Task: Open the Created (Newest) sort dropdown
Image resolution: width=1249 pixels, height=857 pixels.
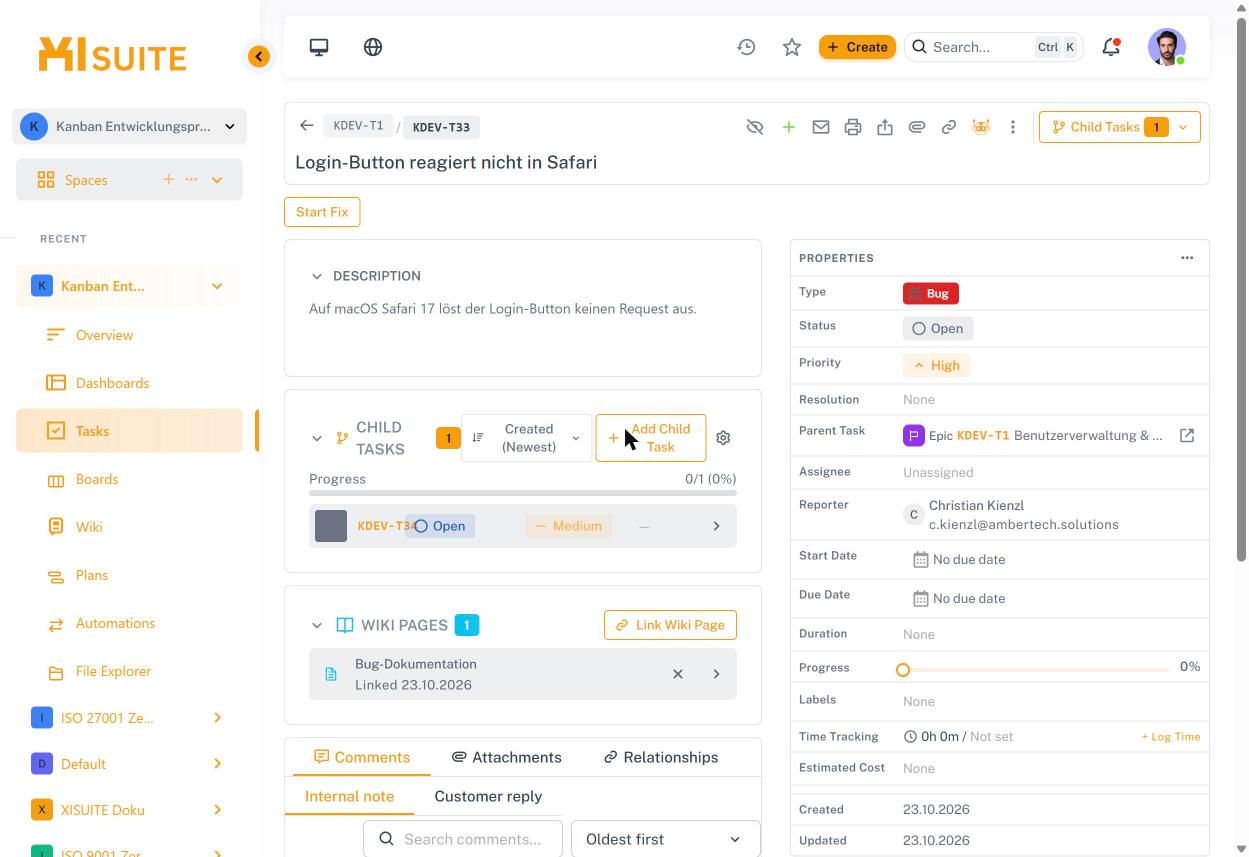Action: [x=526, y=438]
